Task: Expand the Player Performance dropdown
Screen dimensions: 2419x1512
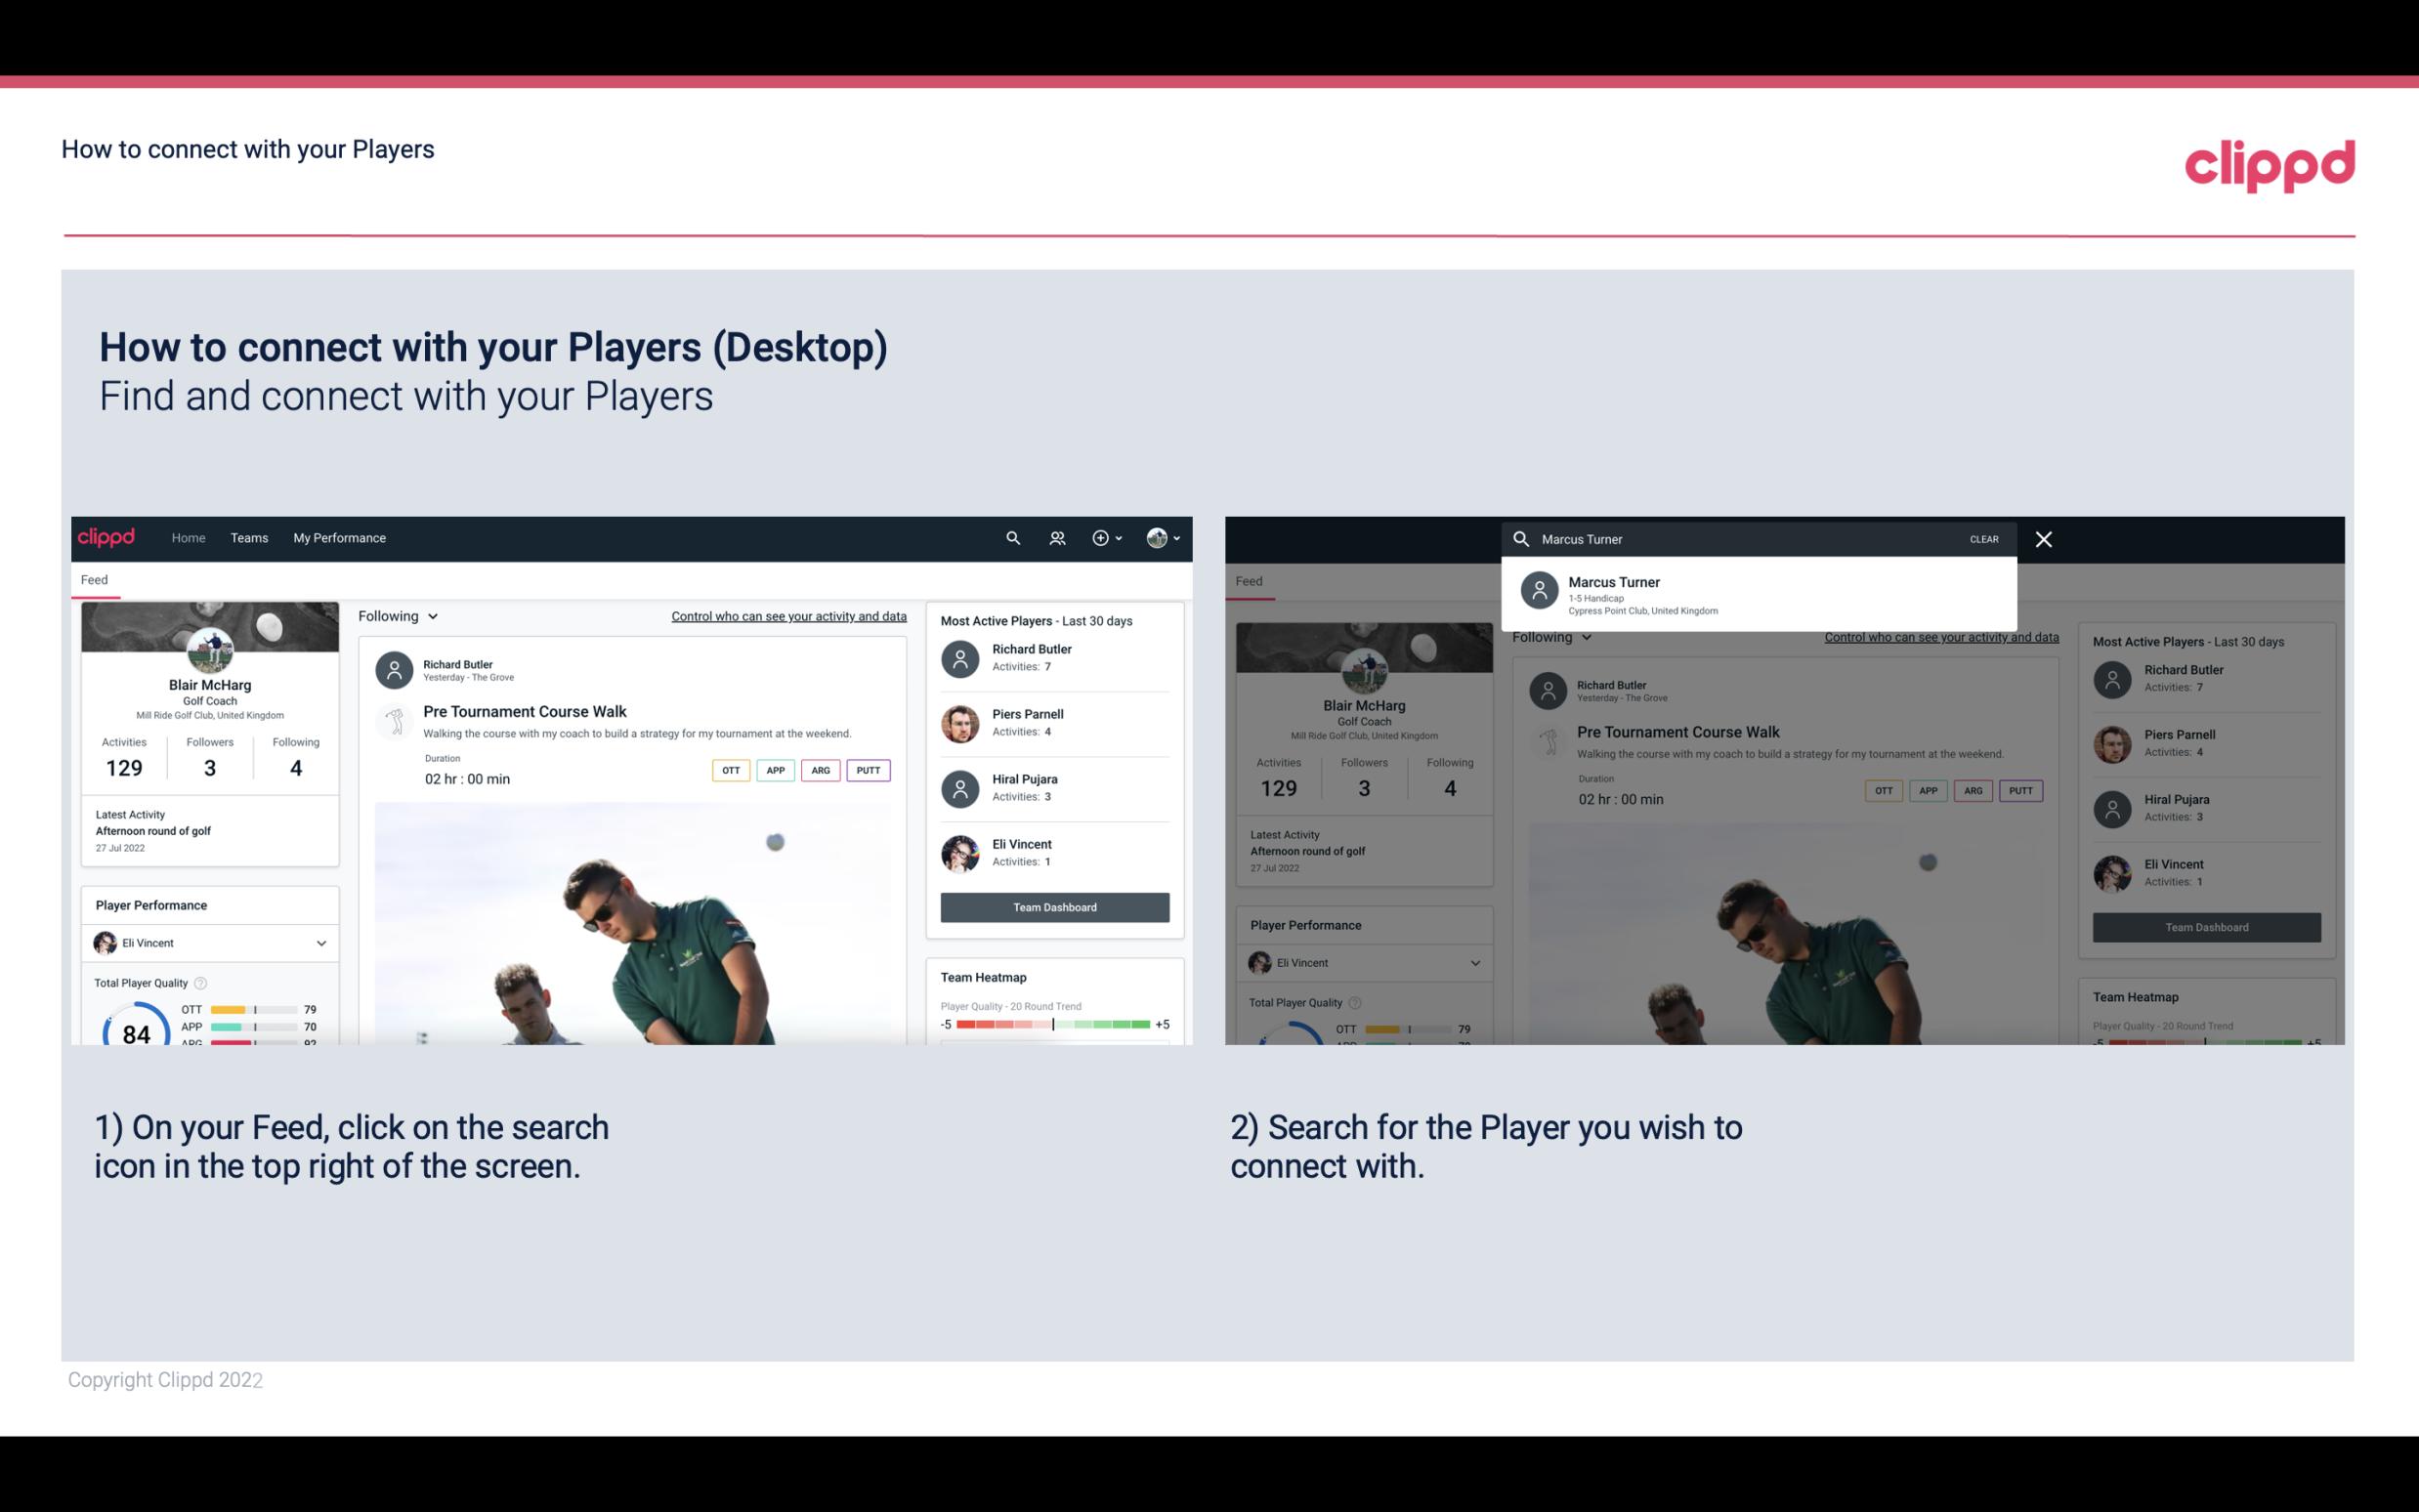Action: pos(322,943)
